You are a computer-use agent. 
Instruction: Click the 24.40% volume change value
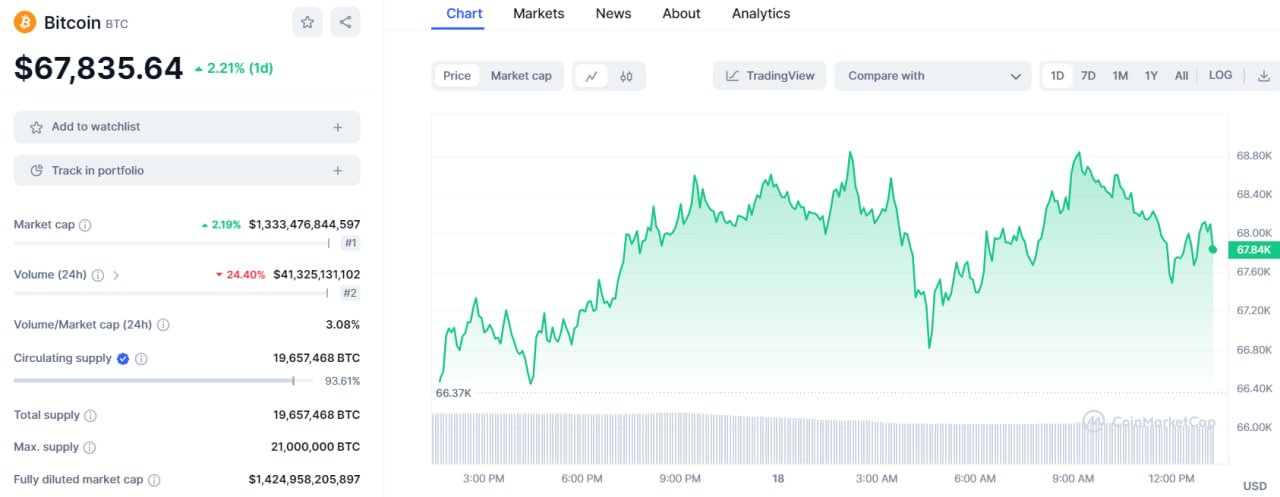pos(240,275)
